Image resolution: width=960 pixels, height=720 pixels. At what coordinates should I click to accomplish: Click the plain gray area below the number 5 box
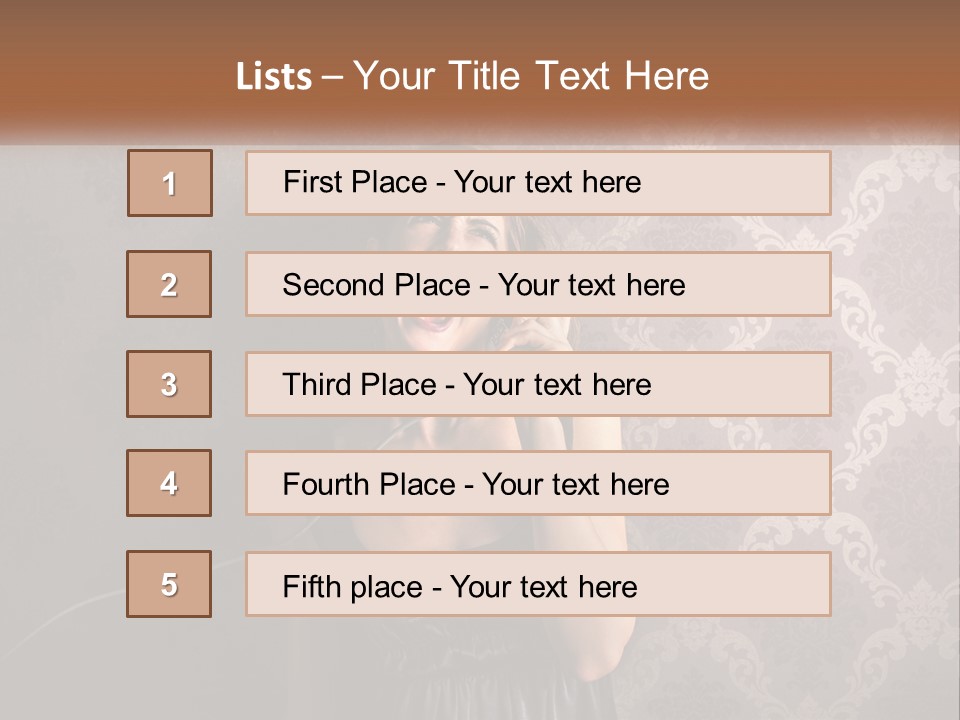click(x=169, y=670)
